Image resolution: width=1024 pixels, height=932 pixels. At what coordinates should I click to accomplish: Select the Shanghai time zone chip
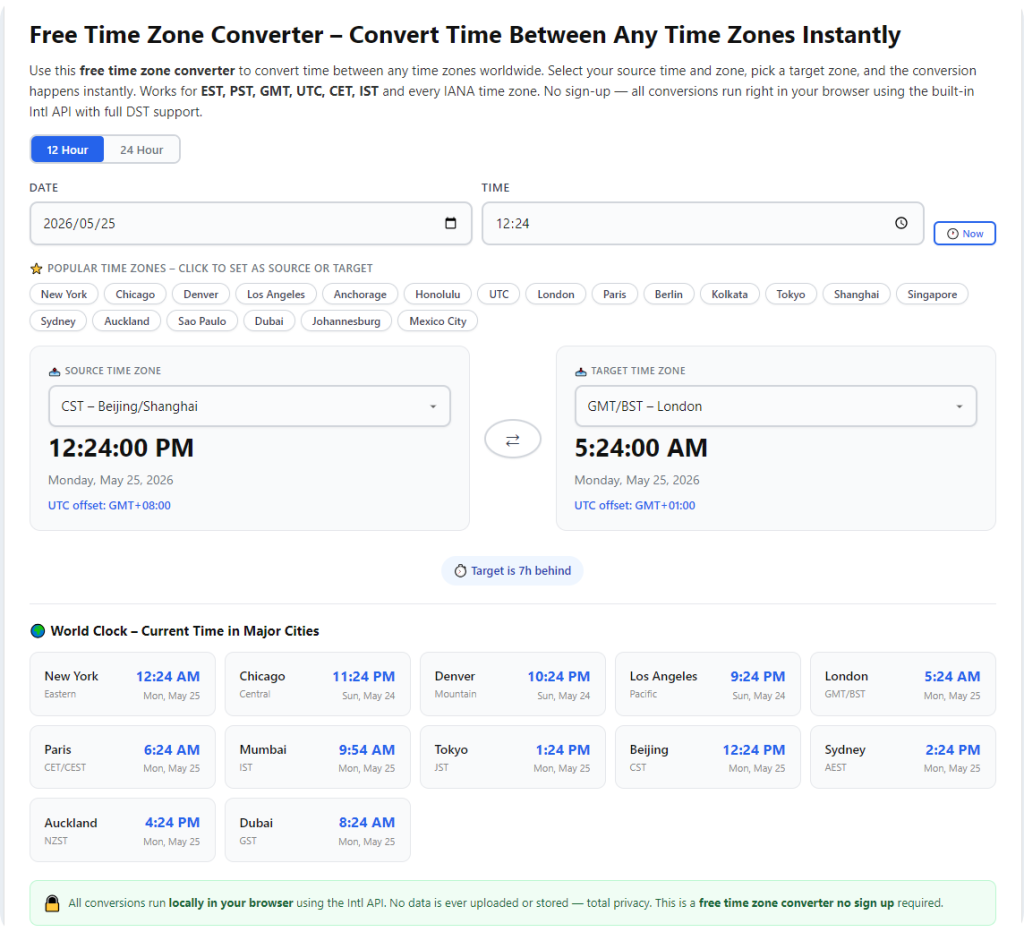856,295
